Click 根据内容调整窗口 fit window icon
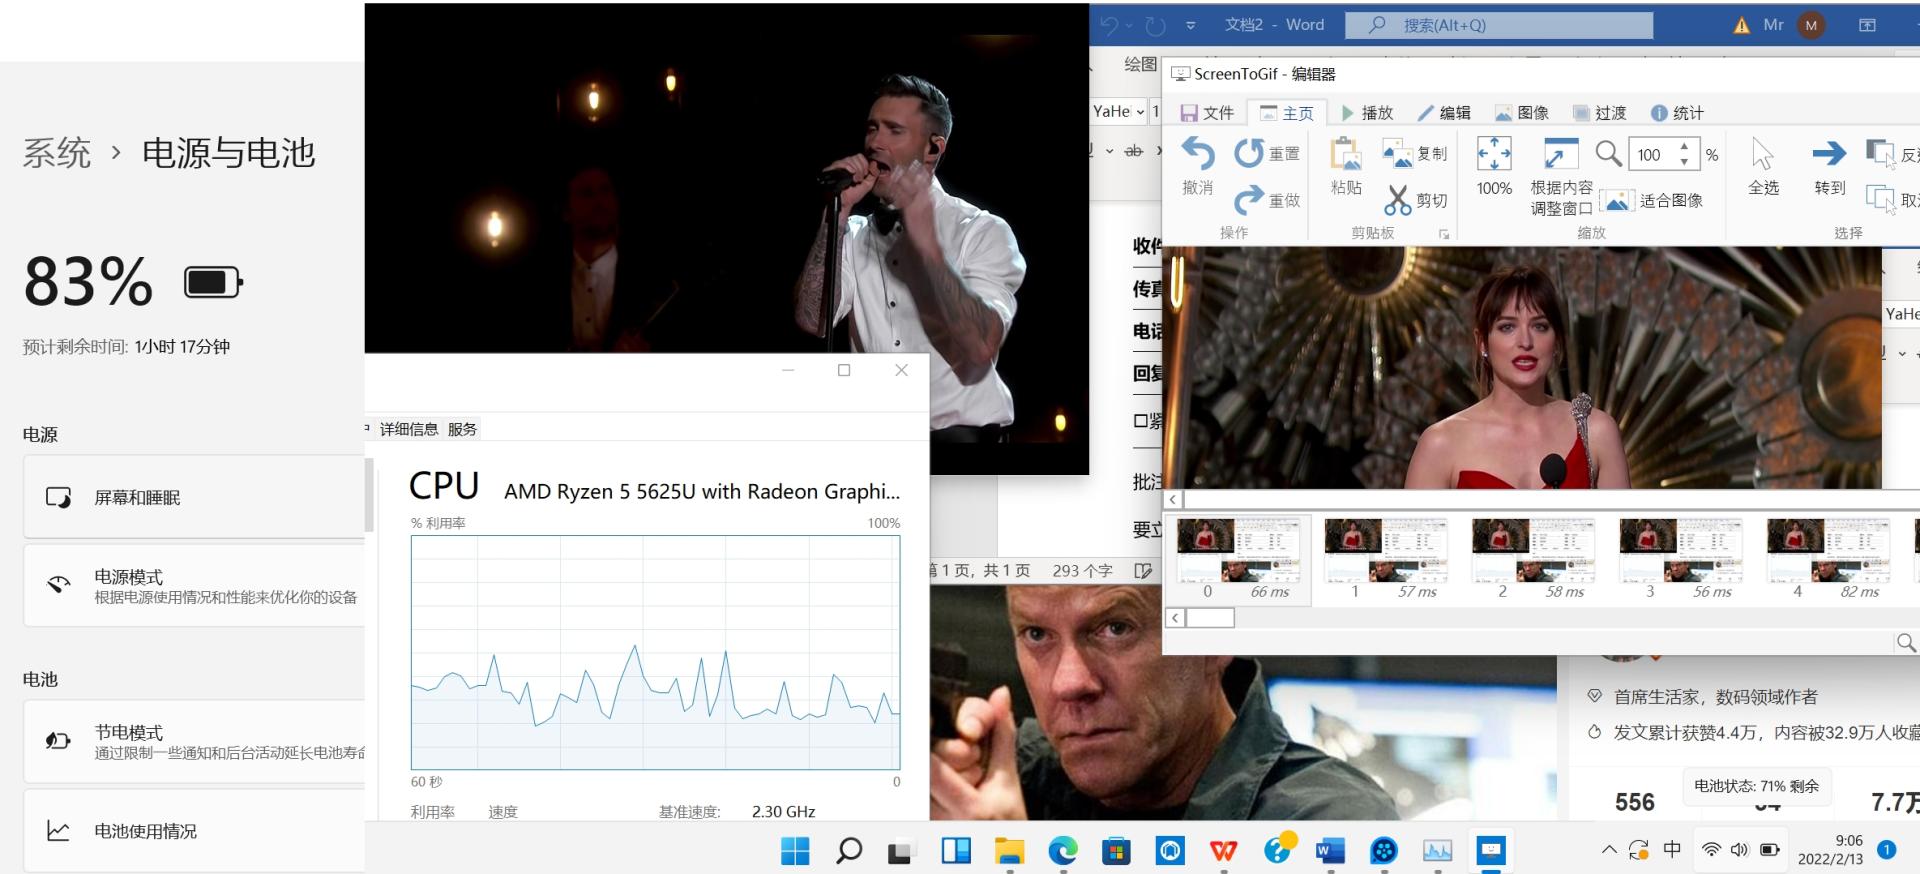1920x874 pixels. [1561, 155]
